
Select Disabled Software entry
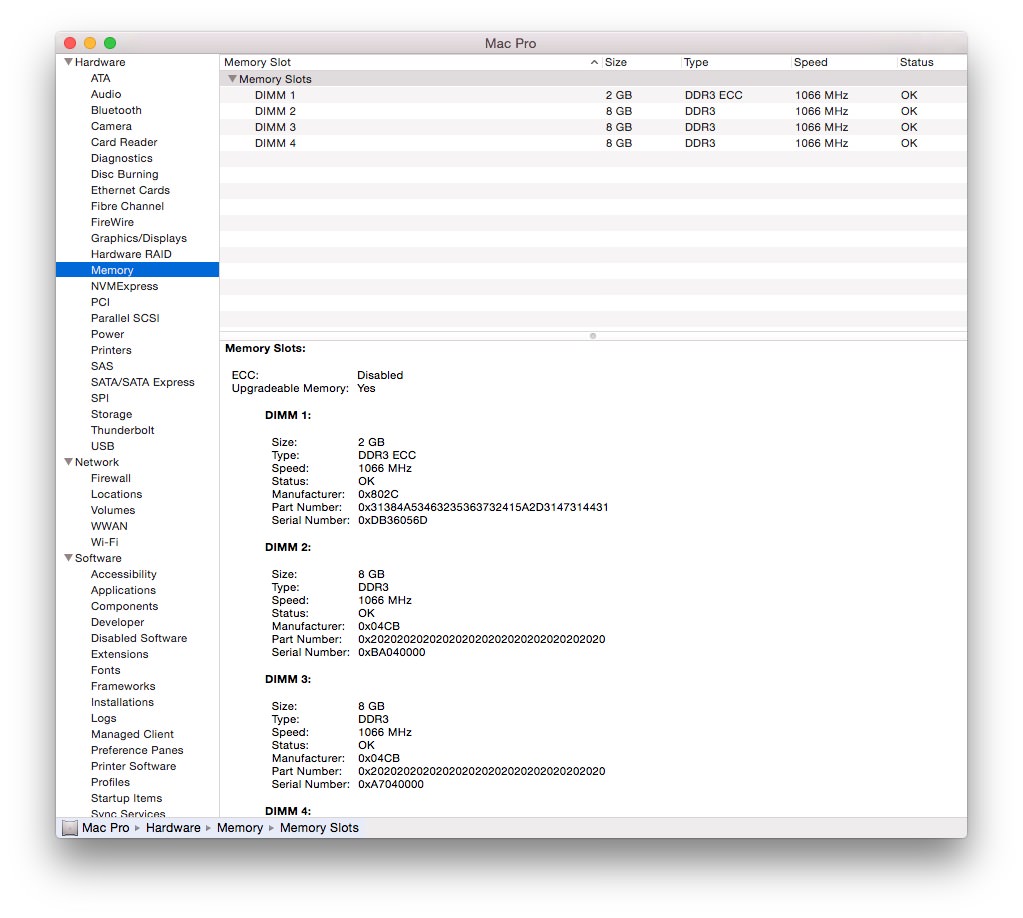(x=139, y=637)
